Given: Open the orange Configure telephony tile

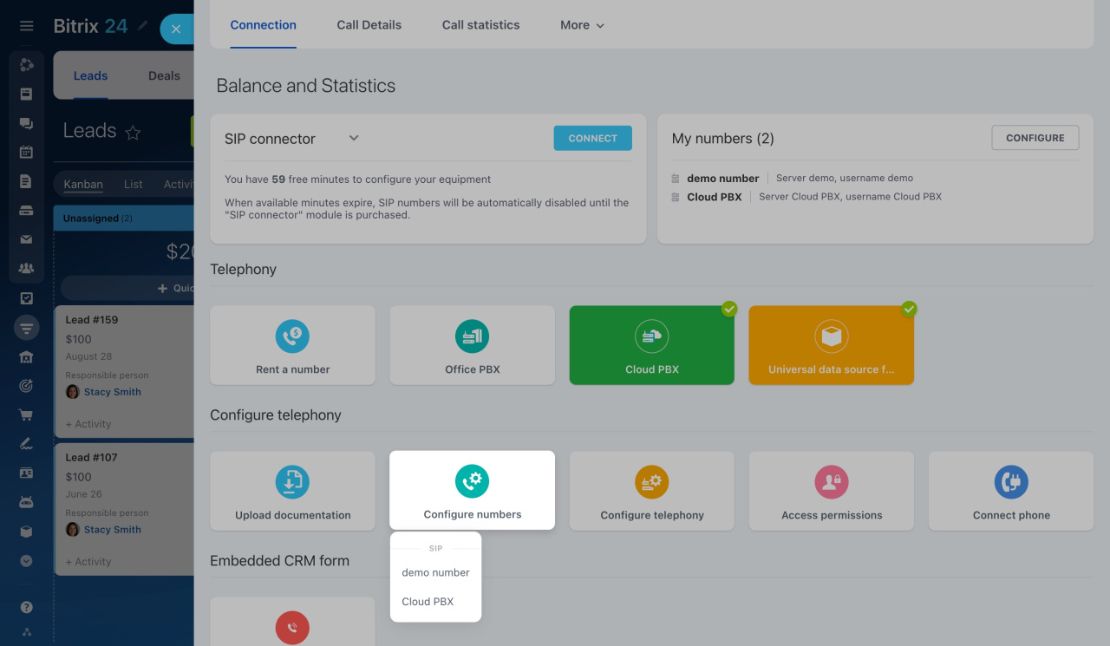Looking at the screenshot, I should [652, 491].
